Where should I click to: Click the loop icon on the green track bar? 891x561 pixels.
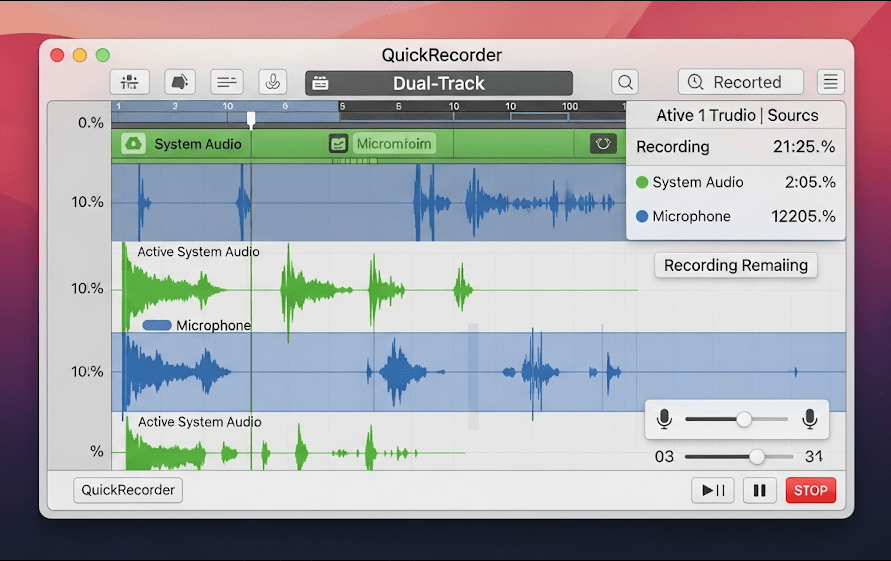point(603,144)
